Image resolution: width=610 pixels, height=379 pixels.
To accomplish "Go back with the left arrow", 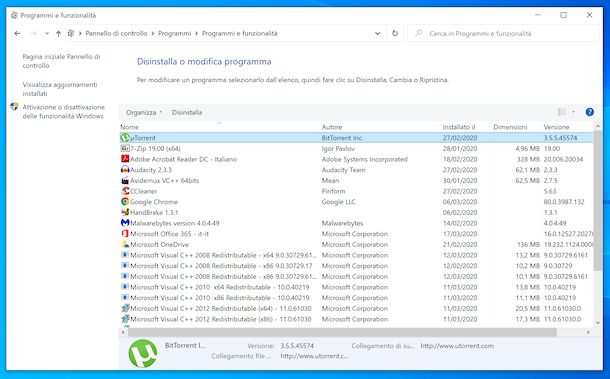I will (18, 33).
